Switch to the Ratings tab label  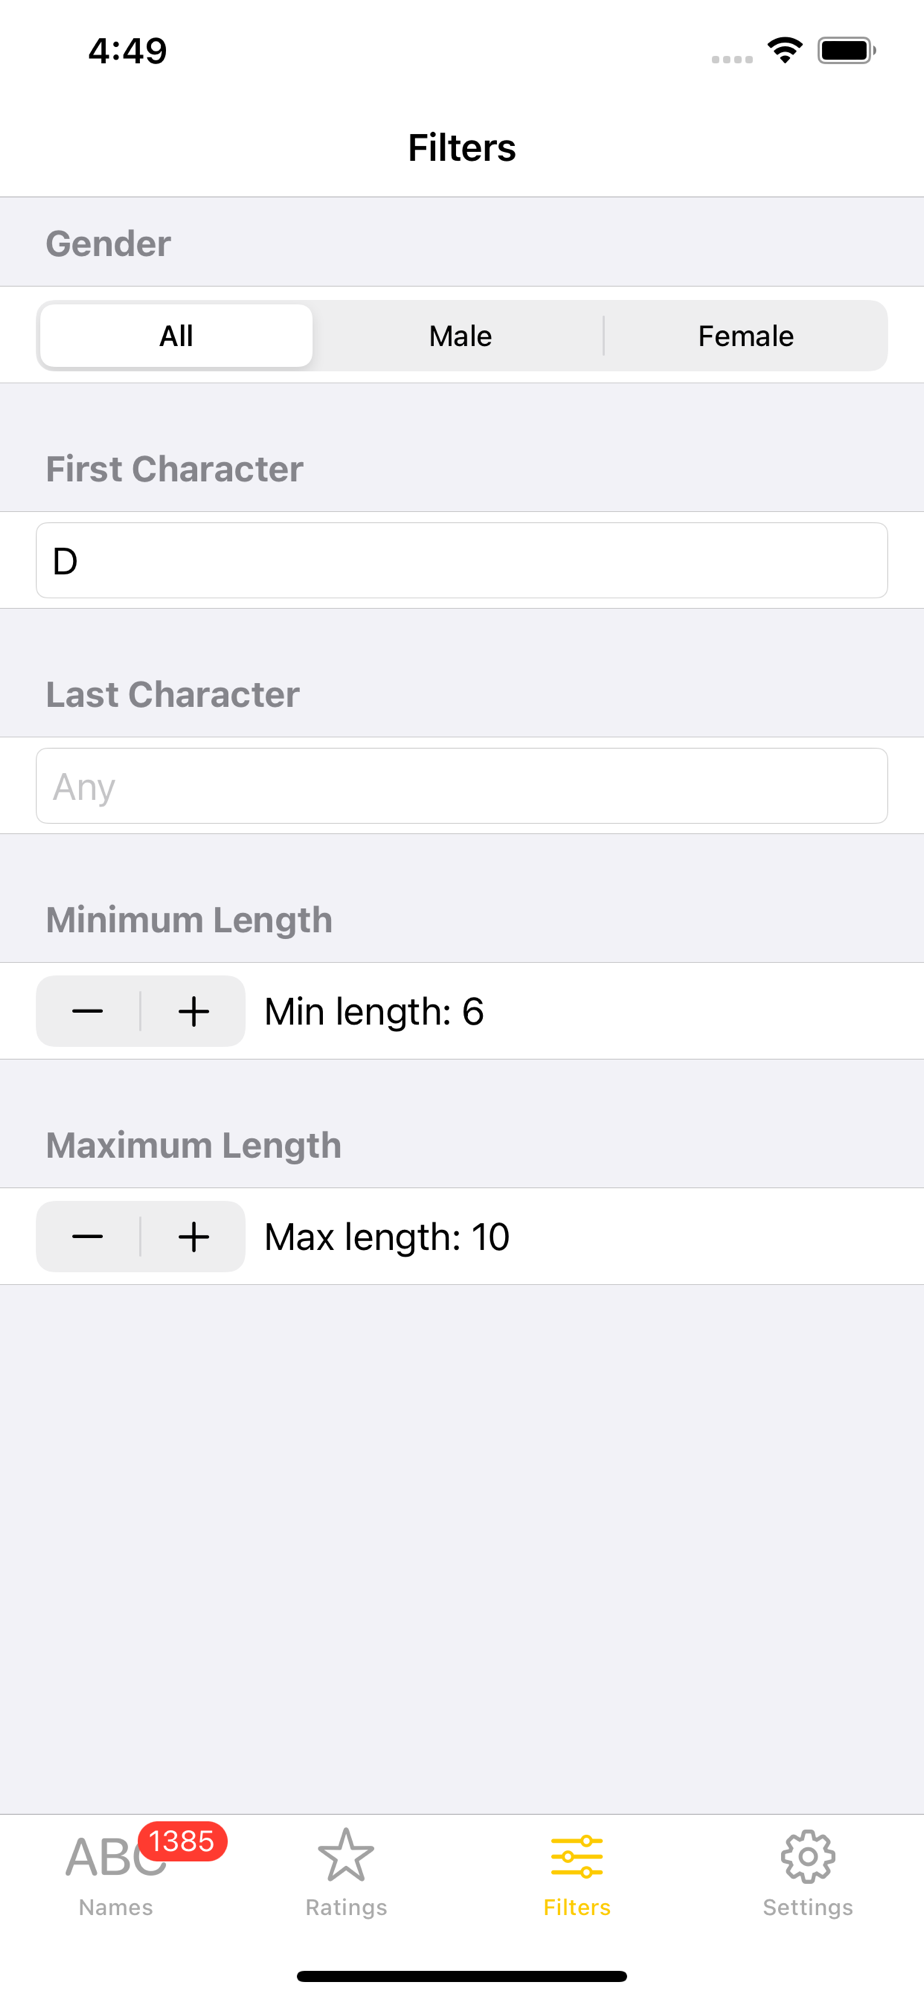[346, 1907]
